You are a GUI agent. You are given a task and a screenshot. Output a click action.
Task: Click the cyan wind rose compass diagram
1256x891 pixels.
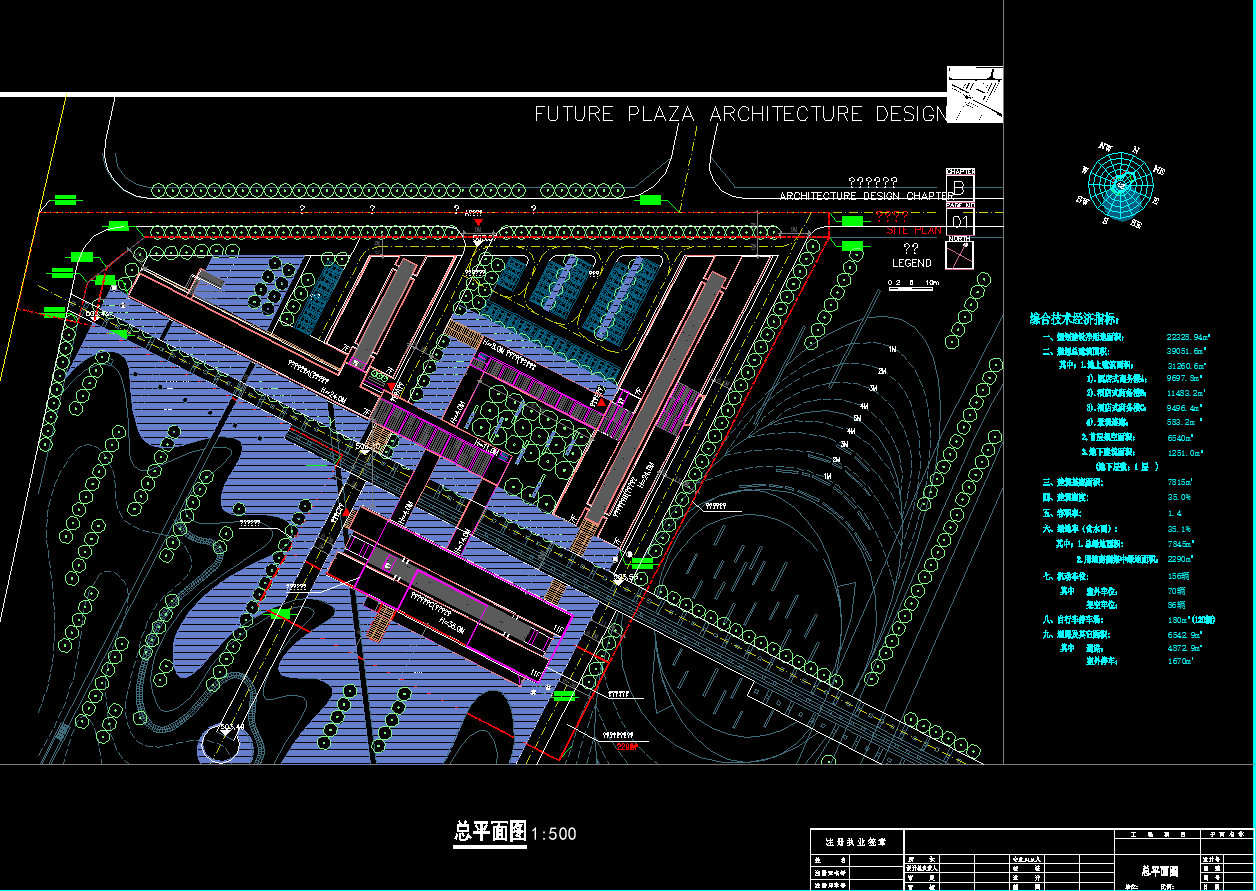[1120, 184]
